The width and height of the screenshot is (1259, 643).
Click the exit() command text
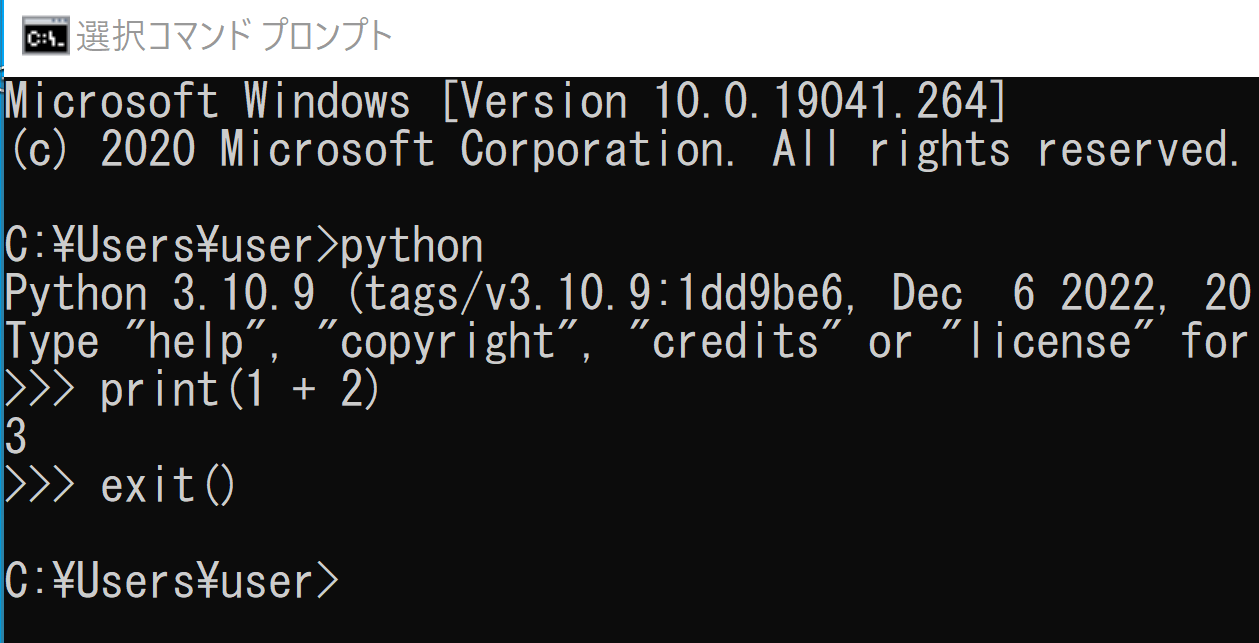pyautogui.click(x=168, y=486)
